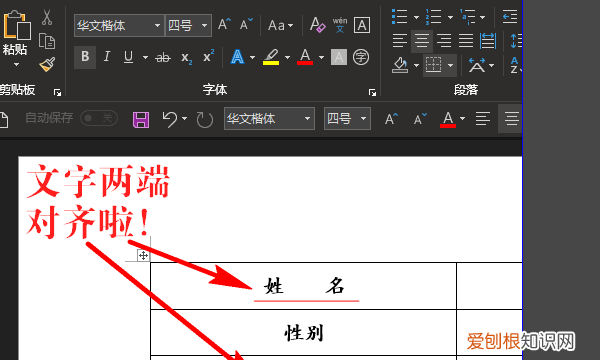Open borders dropdown arrow
This screenshot has width=600, height=360.
point(450,65)
